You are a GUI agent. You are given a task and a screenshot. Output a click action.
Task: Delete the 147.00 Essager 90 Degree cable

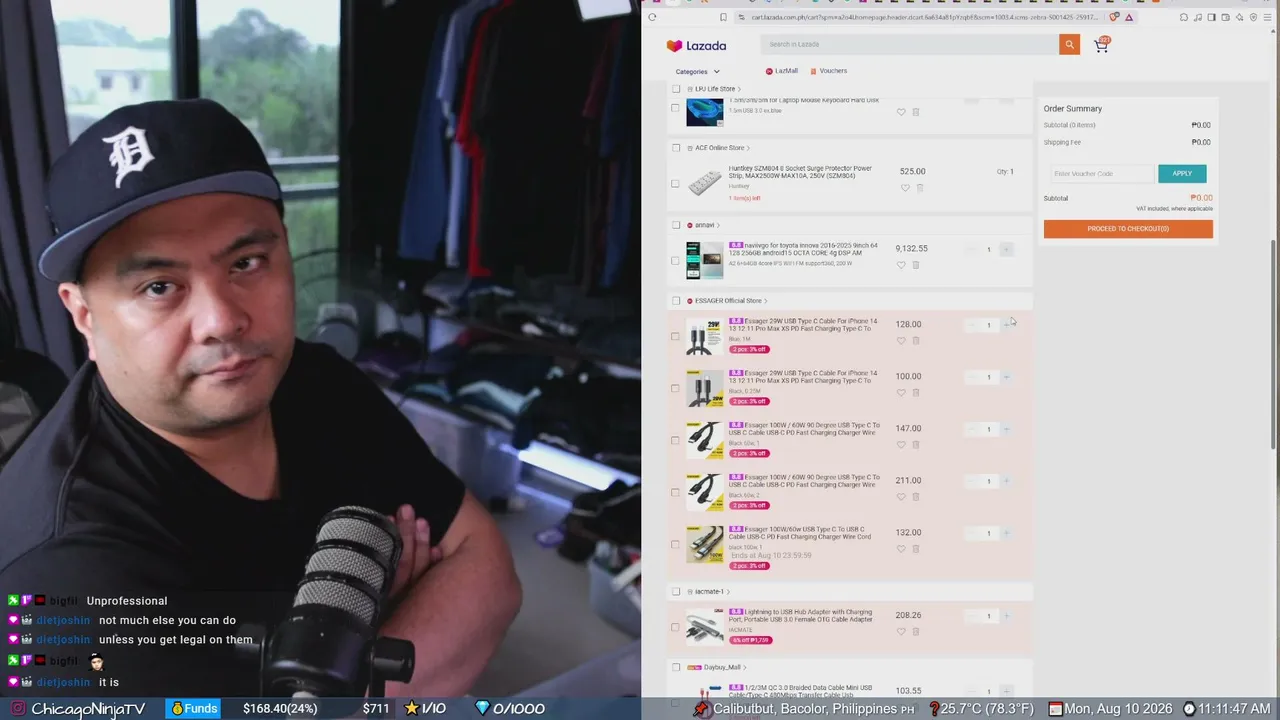point(916,445)
